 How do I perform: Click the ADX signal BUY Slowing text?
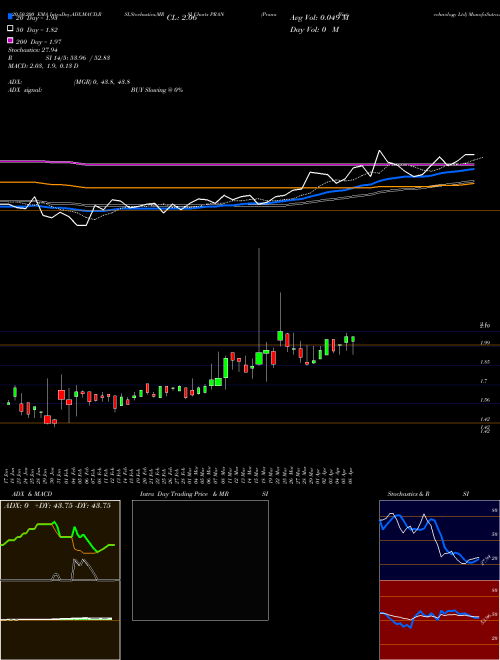(x=157, y=90)
